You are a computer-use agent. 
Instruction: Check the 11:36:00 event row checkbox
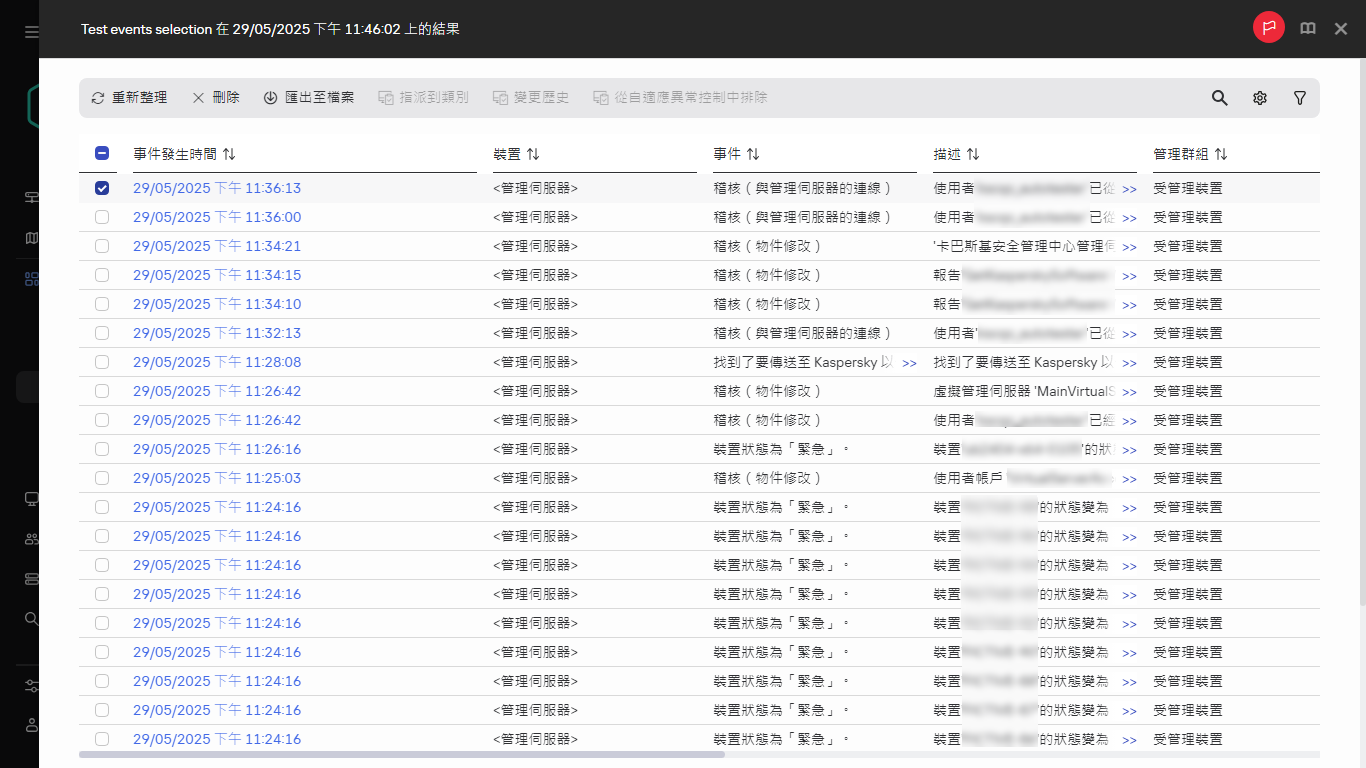tap(102, 217)
